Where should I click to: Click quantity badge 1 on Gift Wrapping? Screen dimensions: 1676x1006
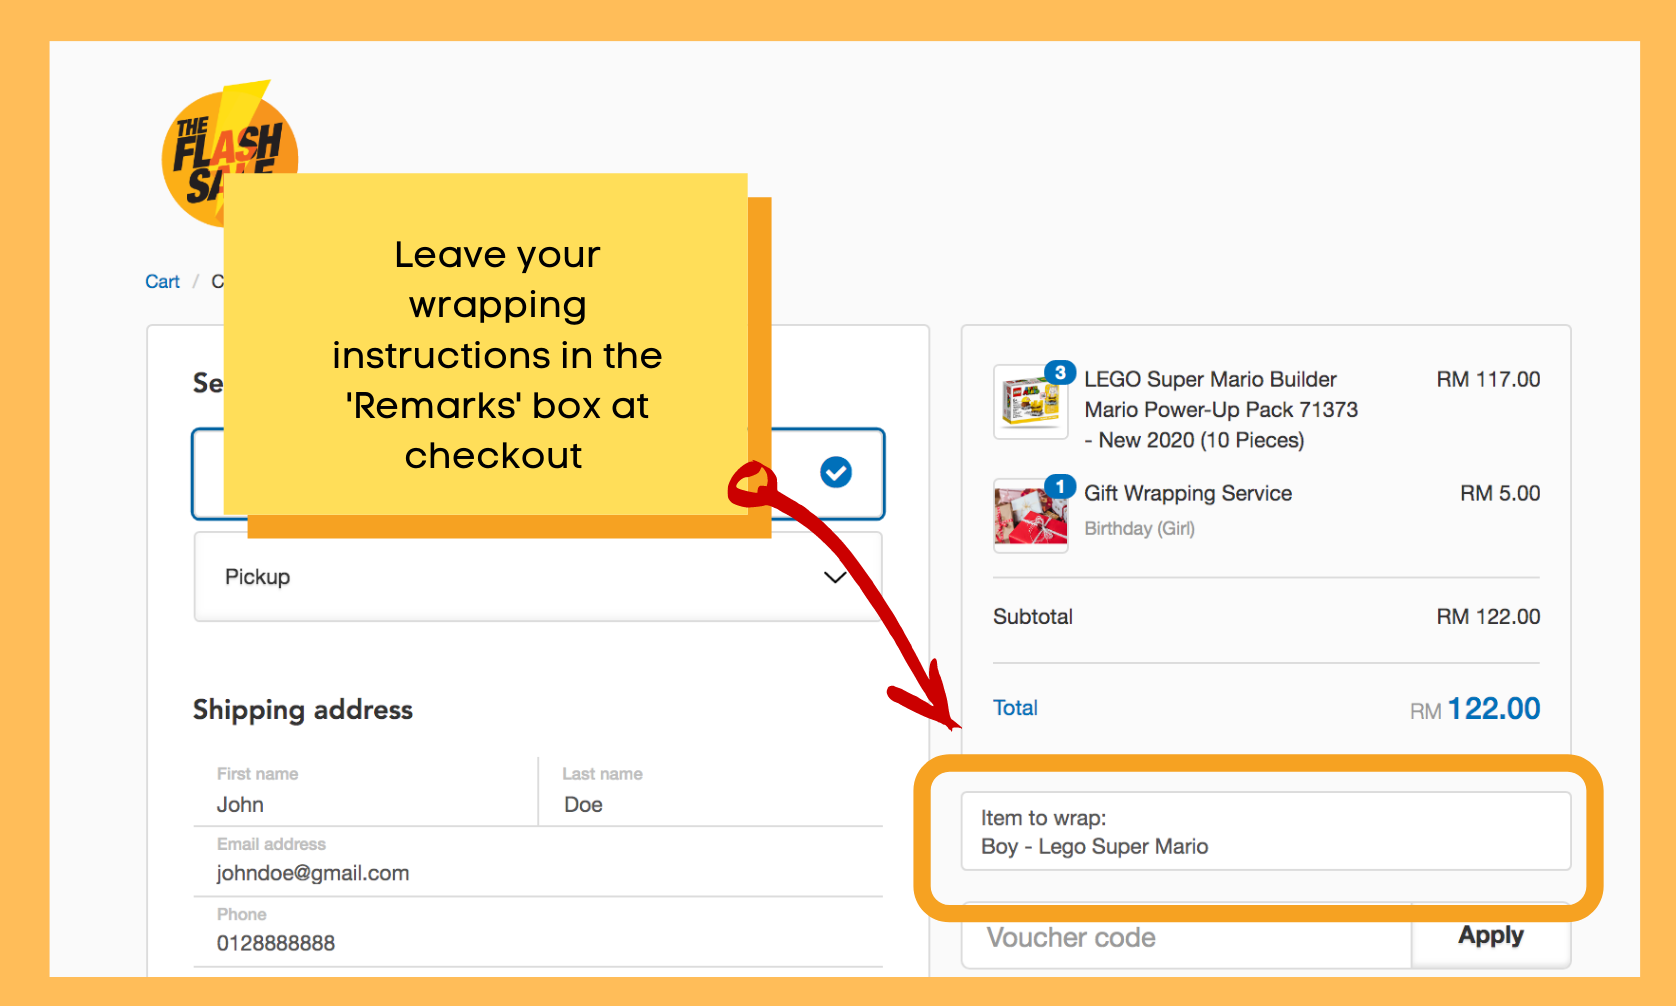1060,486
